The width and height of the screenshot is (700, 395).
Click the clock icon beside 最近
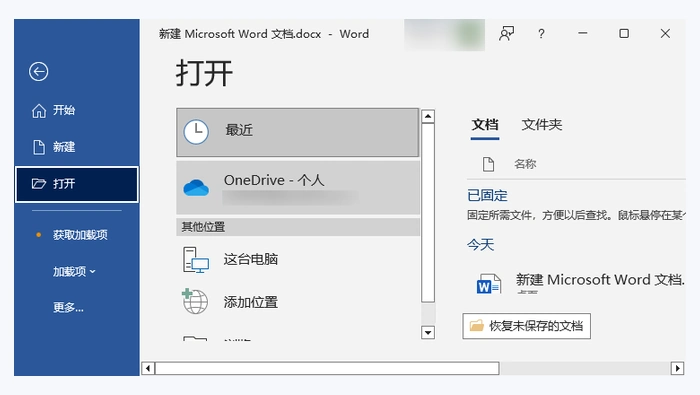point(196,132)
